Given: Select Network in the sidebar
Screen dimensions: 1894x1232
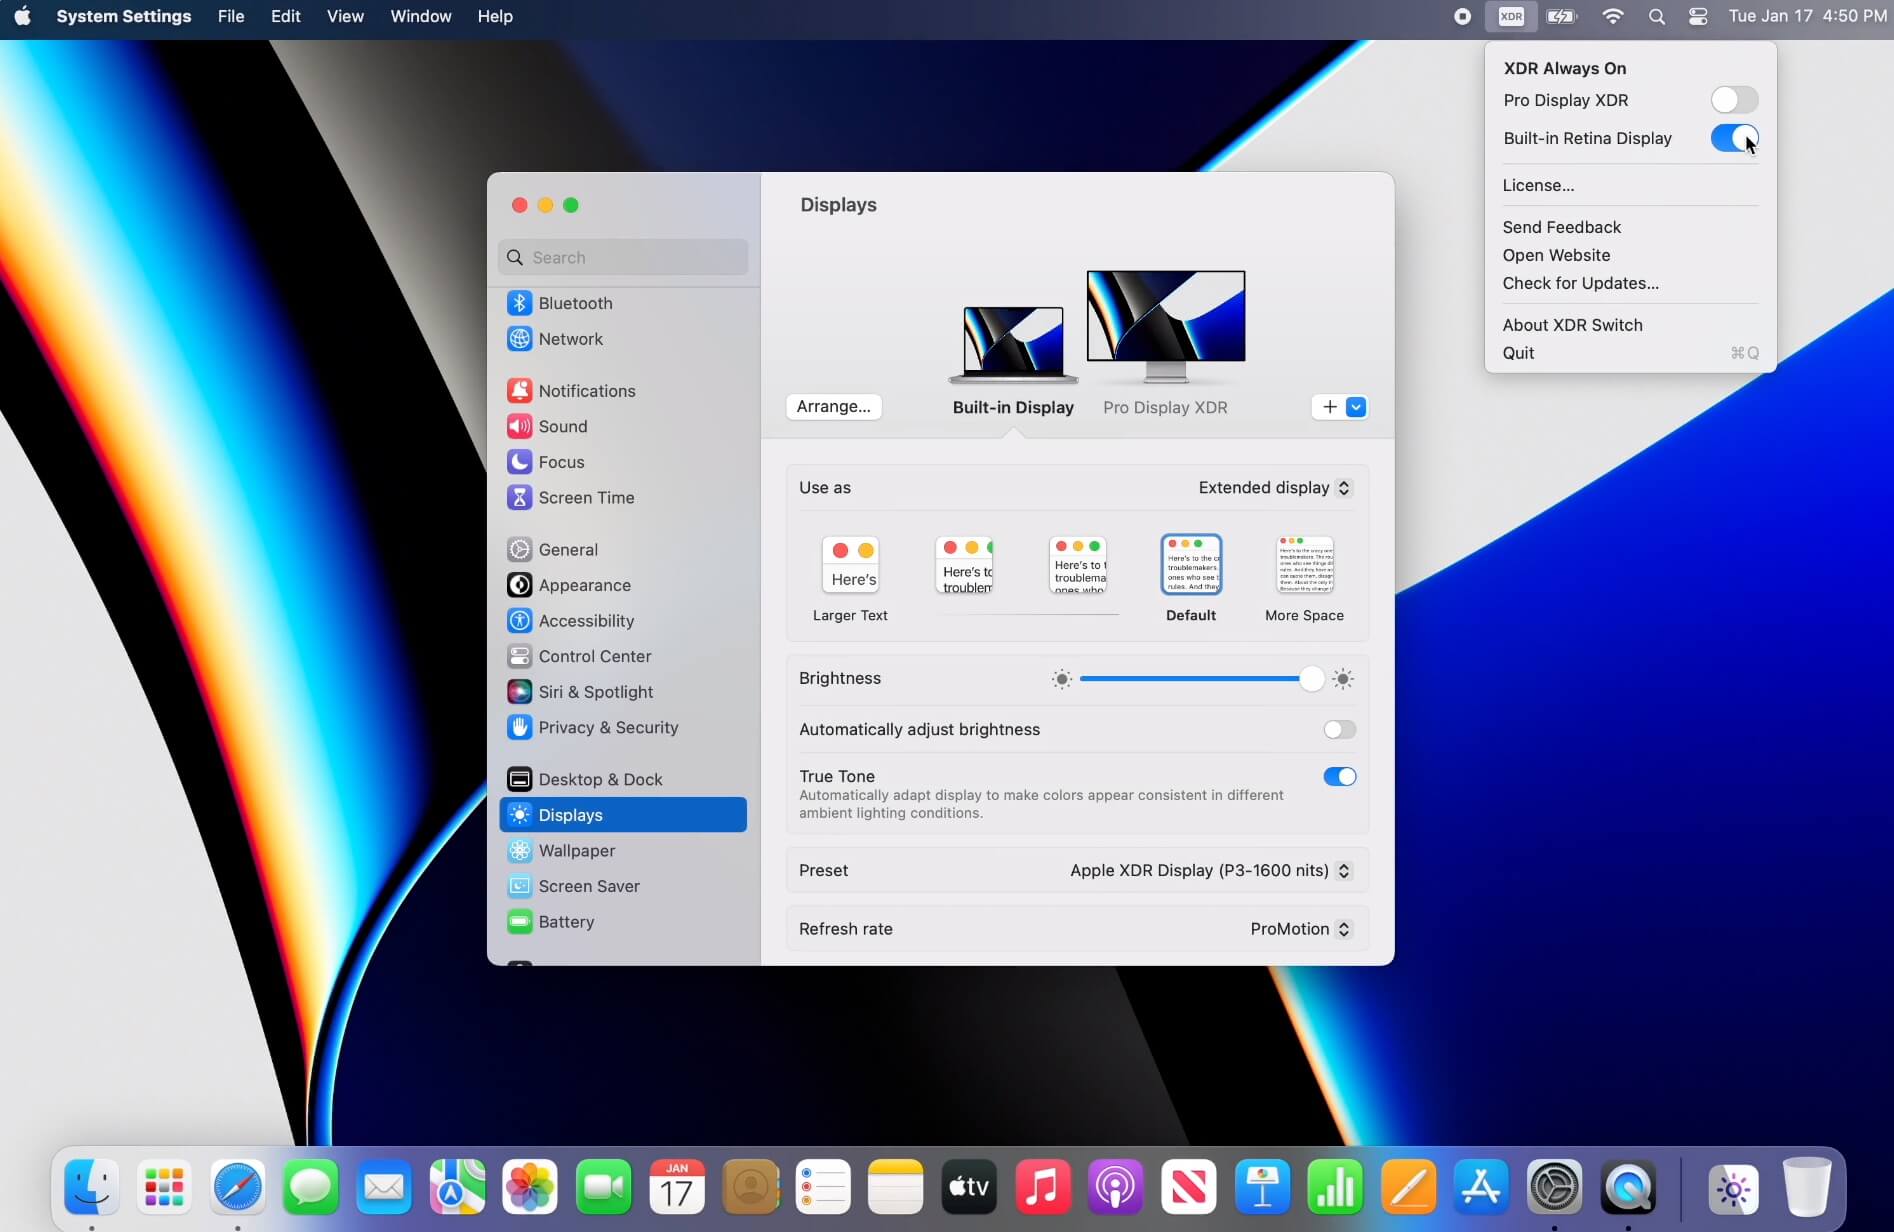Looking at the screenshot, I should (x=571, y=339).
